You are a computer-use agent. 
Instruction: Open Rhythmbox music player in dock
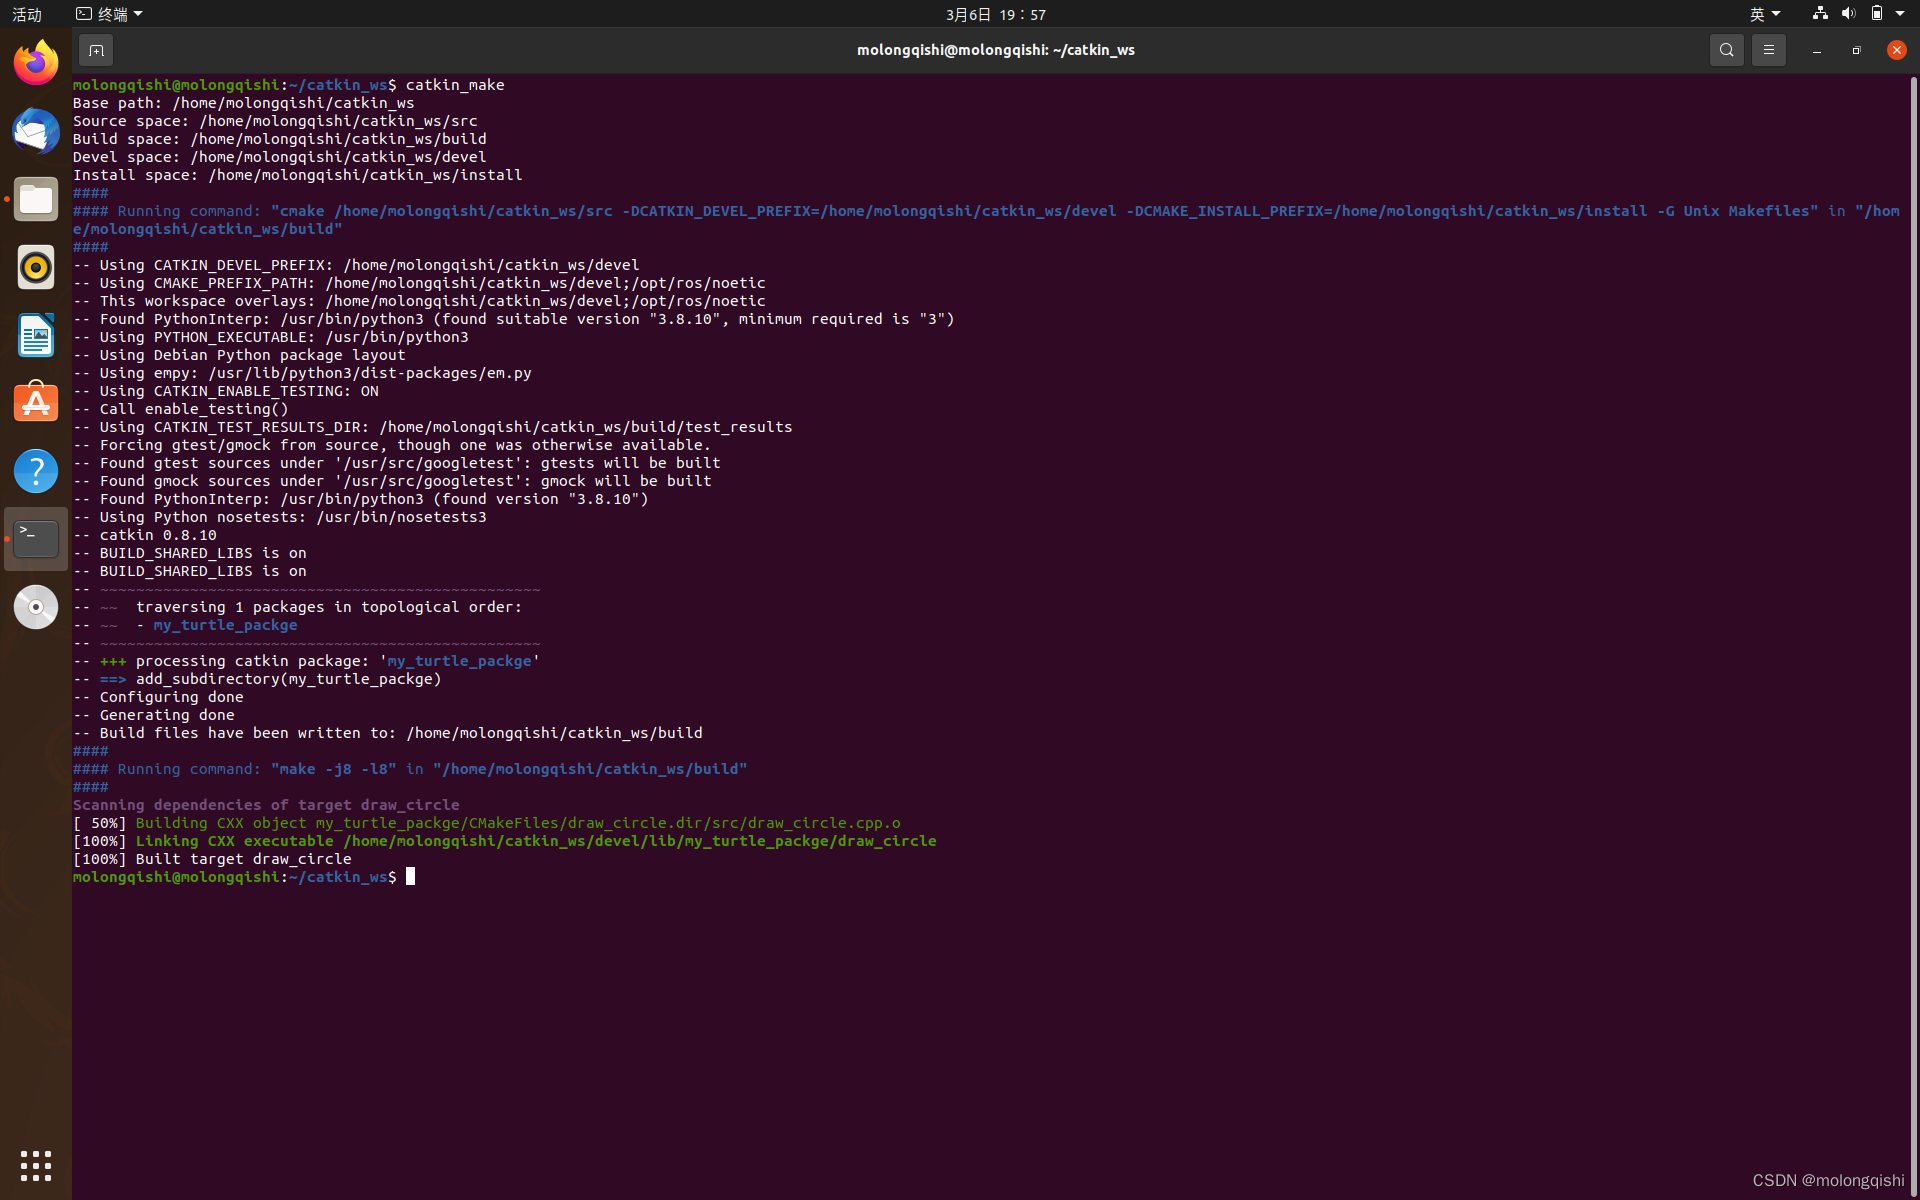click(x=36, y=267)
